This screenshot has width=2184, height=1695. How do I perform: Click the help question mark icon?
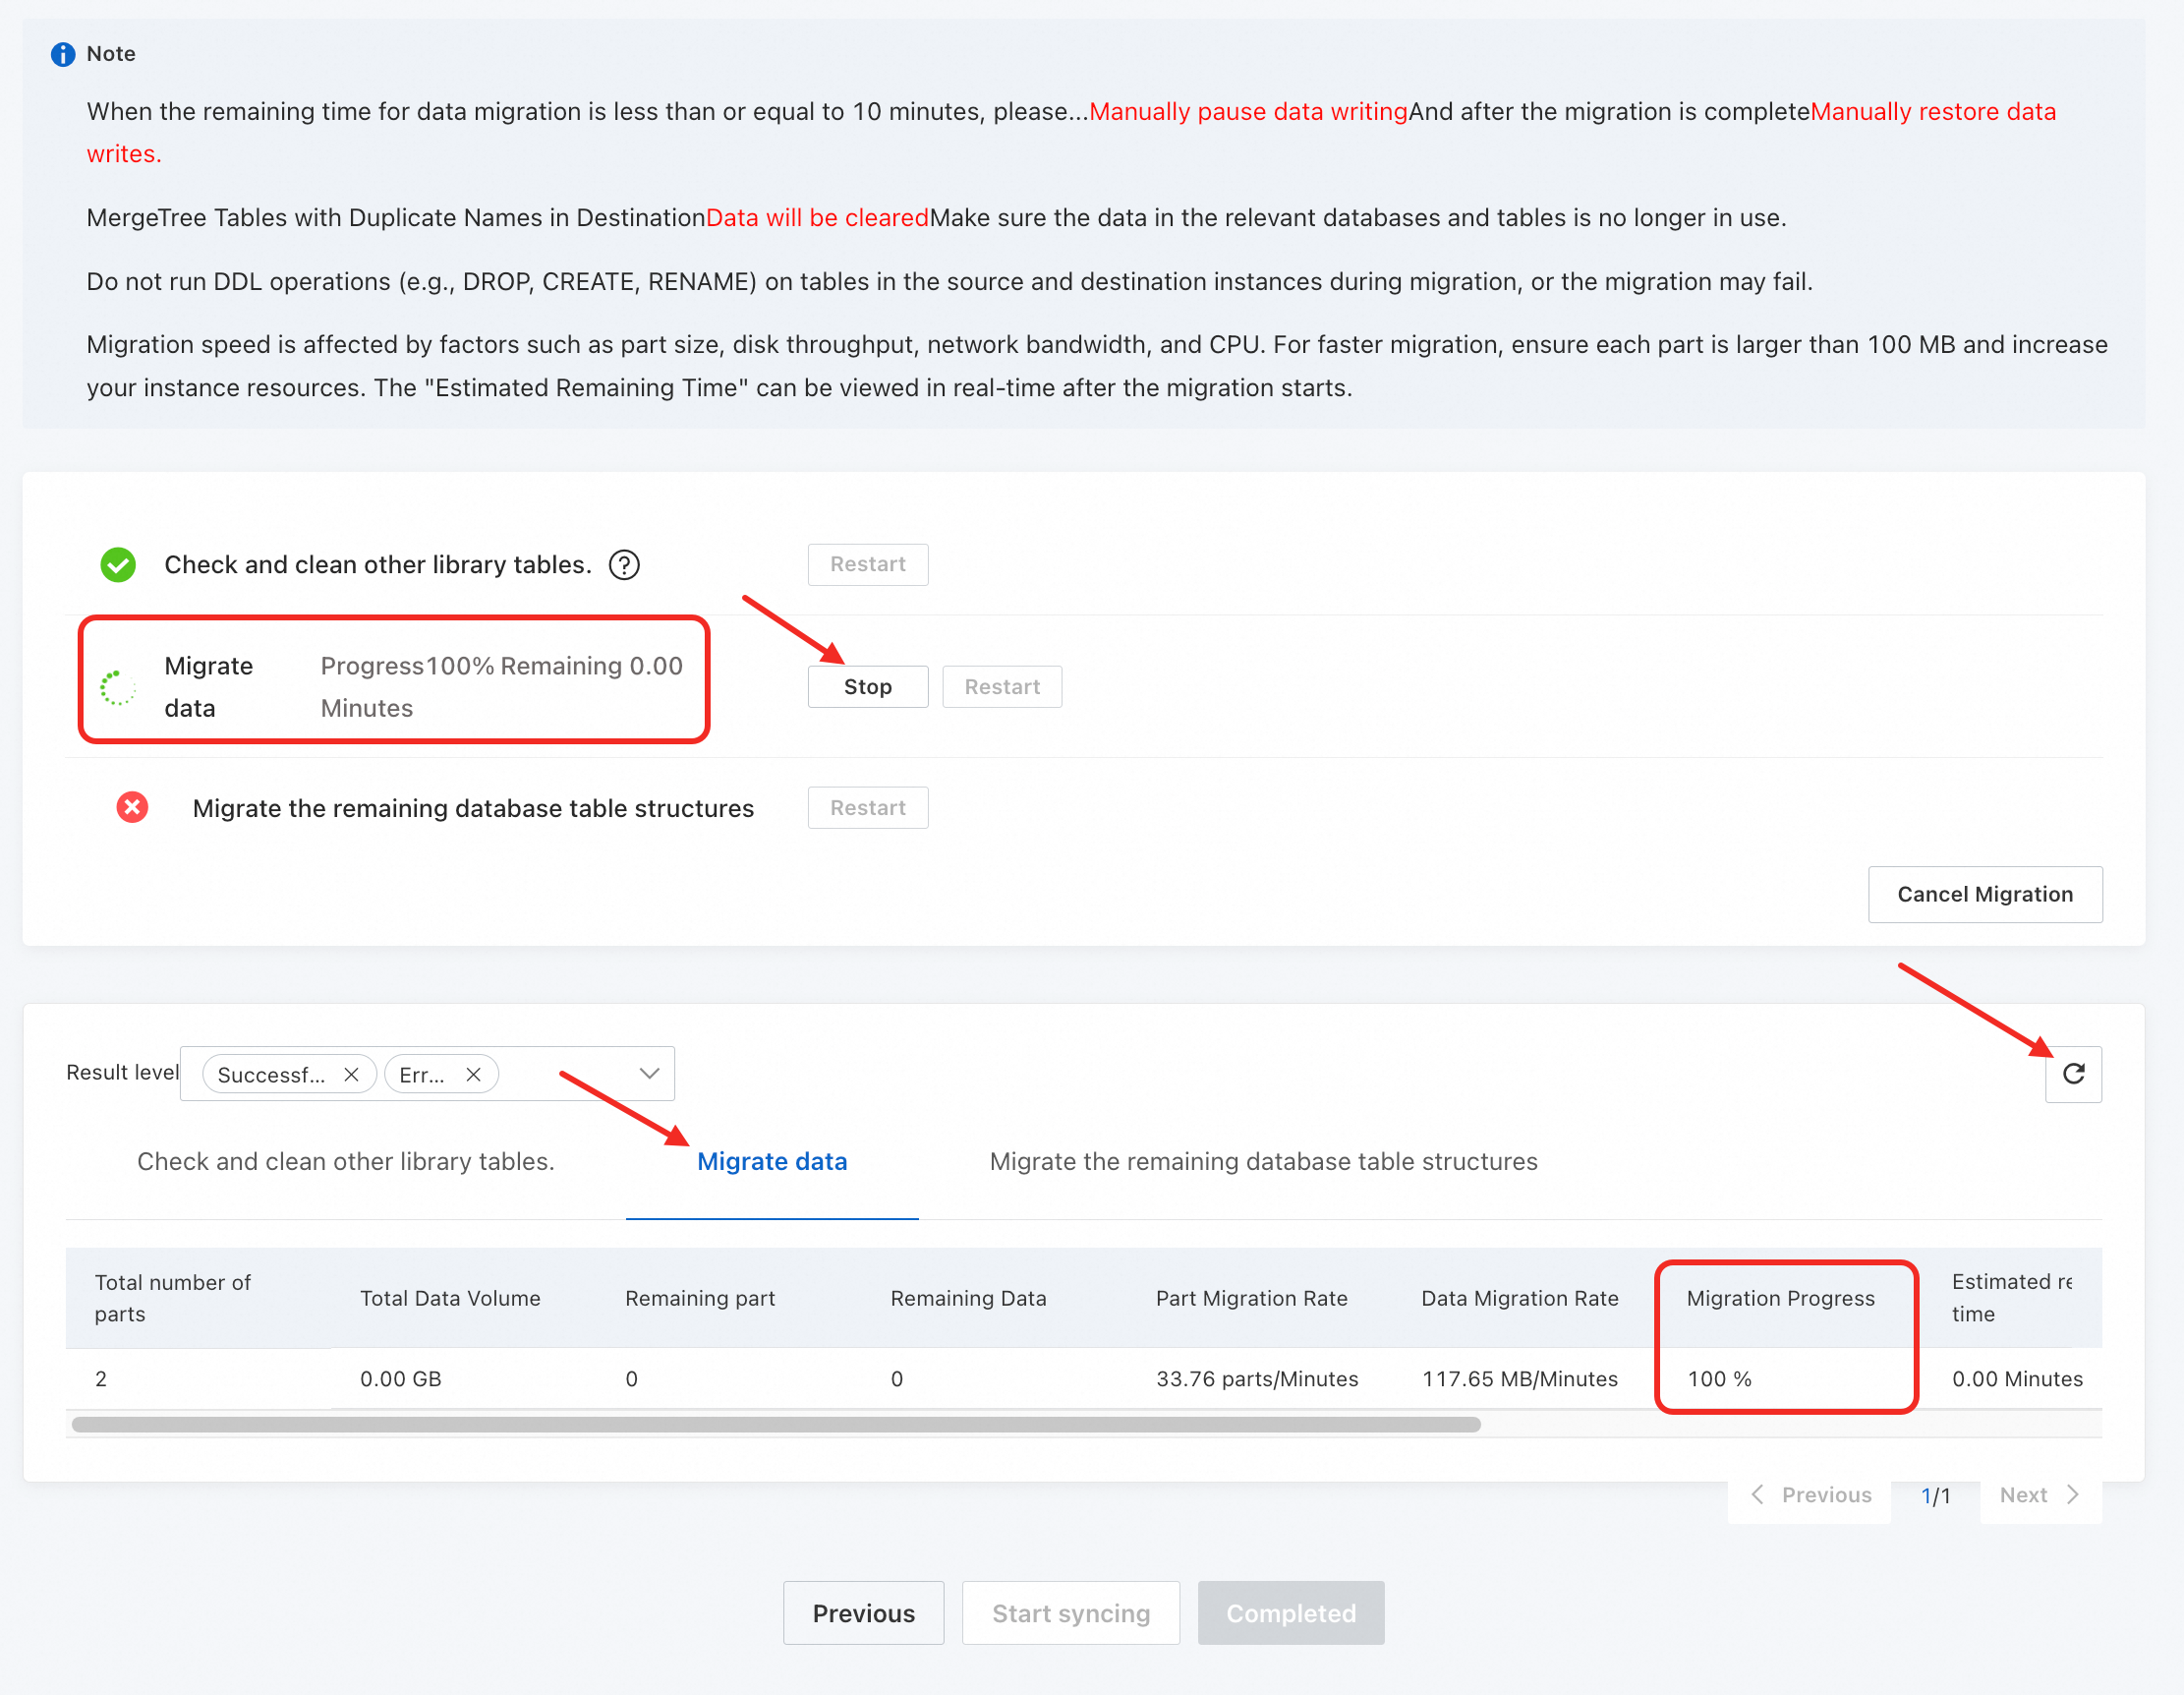624,565
